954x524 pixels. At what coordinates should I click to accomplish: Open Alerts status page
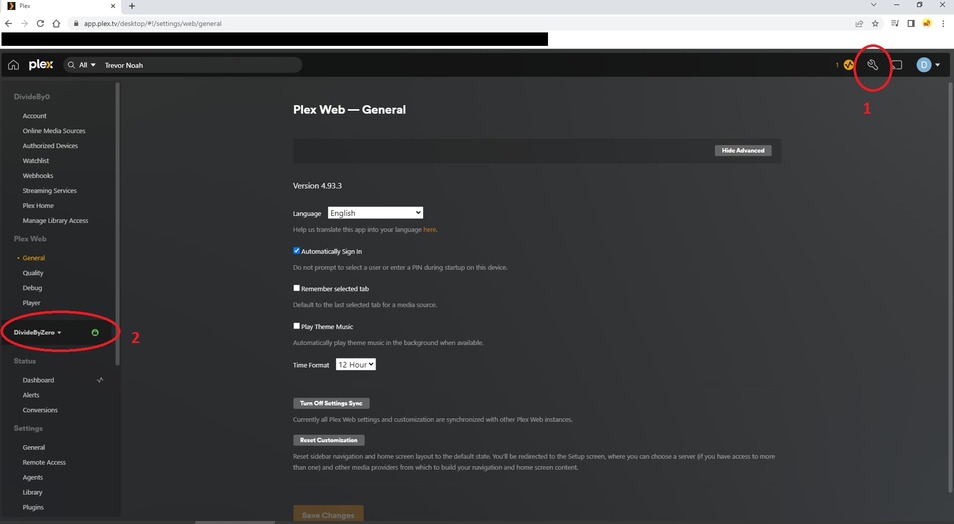pyautogui.click(x=31, y=395)
